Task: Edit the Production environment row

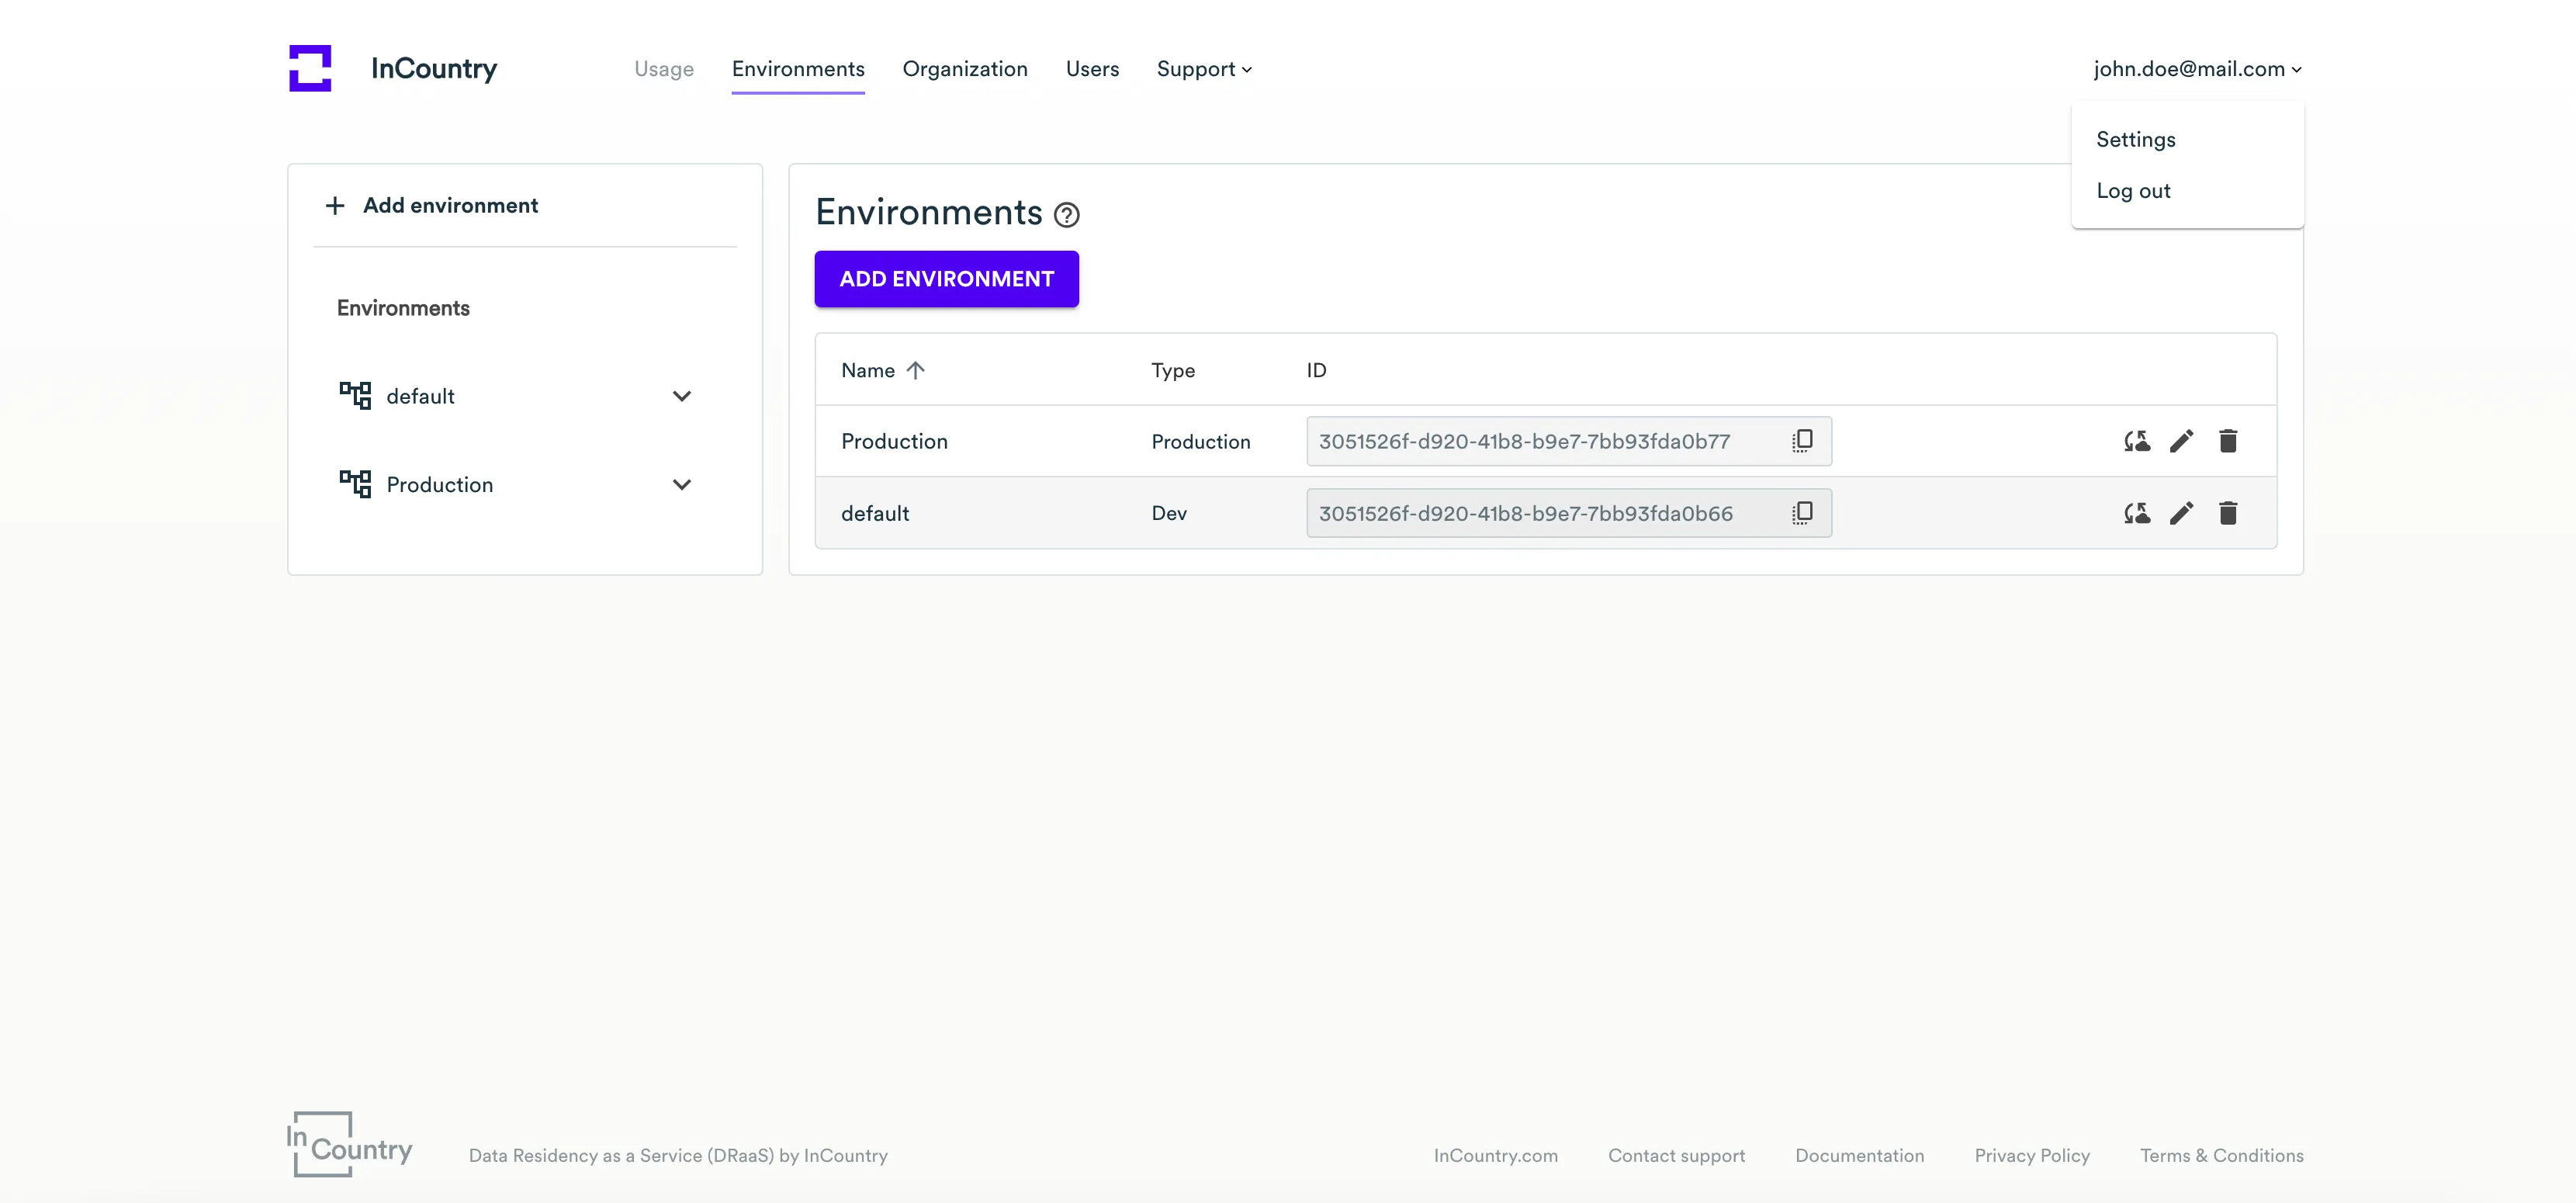Action: pyautogui.click(x=2181, y=441)
